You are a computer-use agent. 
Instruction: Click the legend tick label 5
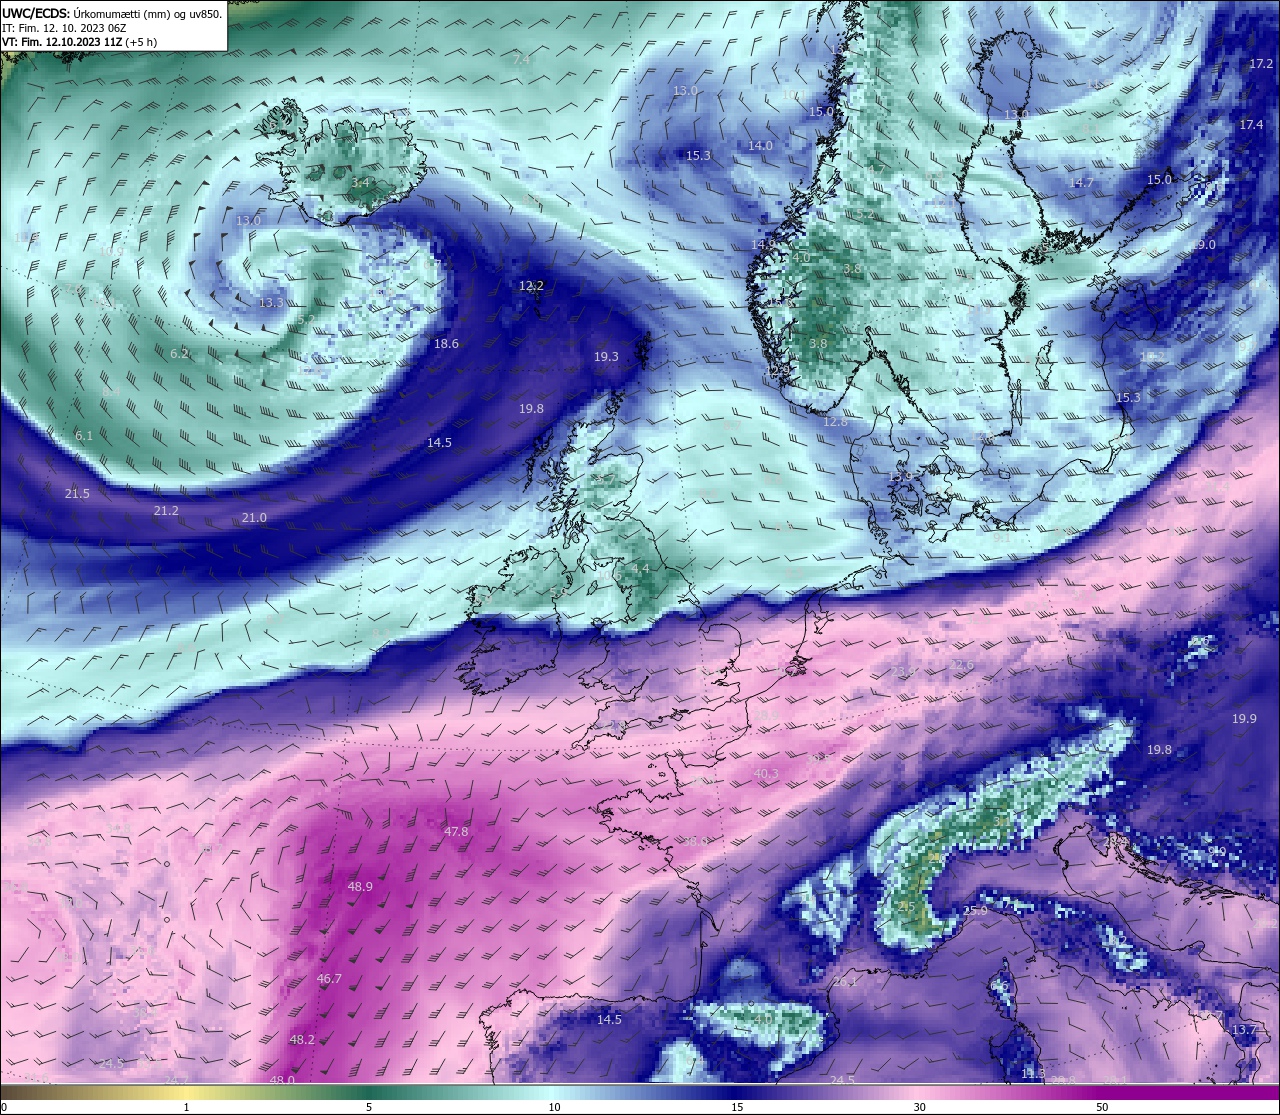369,1107
